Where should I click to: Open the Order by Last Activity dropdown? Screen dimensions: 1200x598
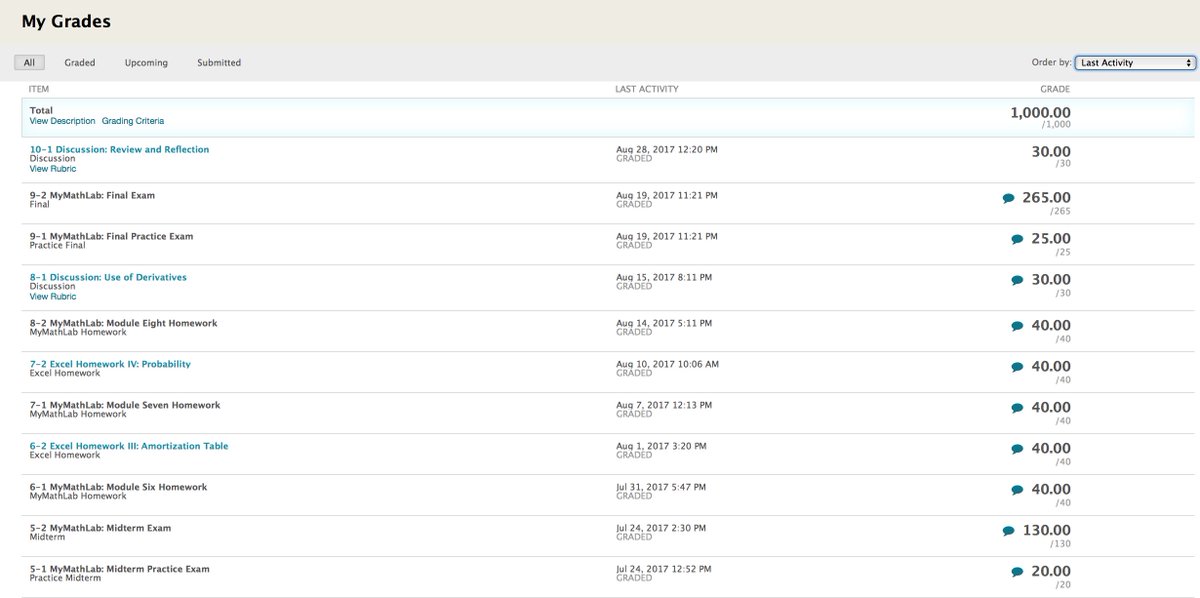(x=1135, y=62)
